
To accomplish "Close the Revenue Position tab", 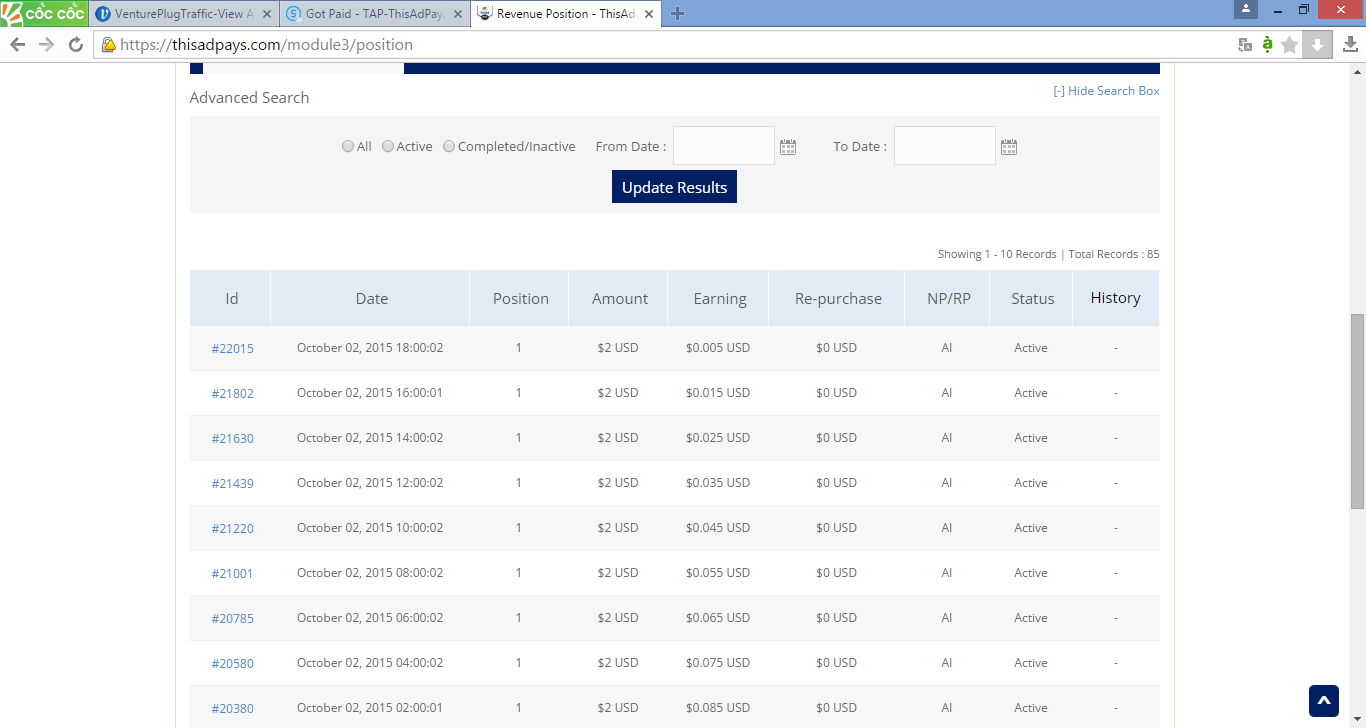I will click(x=648, y=14).
